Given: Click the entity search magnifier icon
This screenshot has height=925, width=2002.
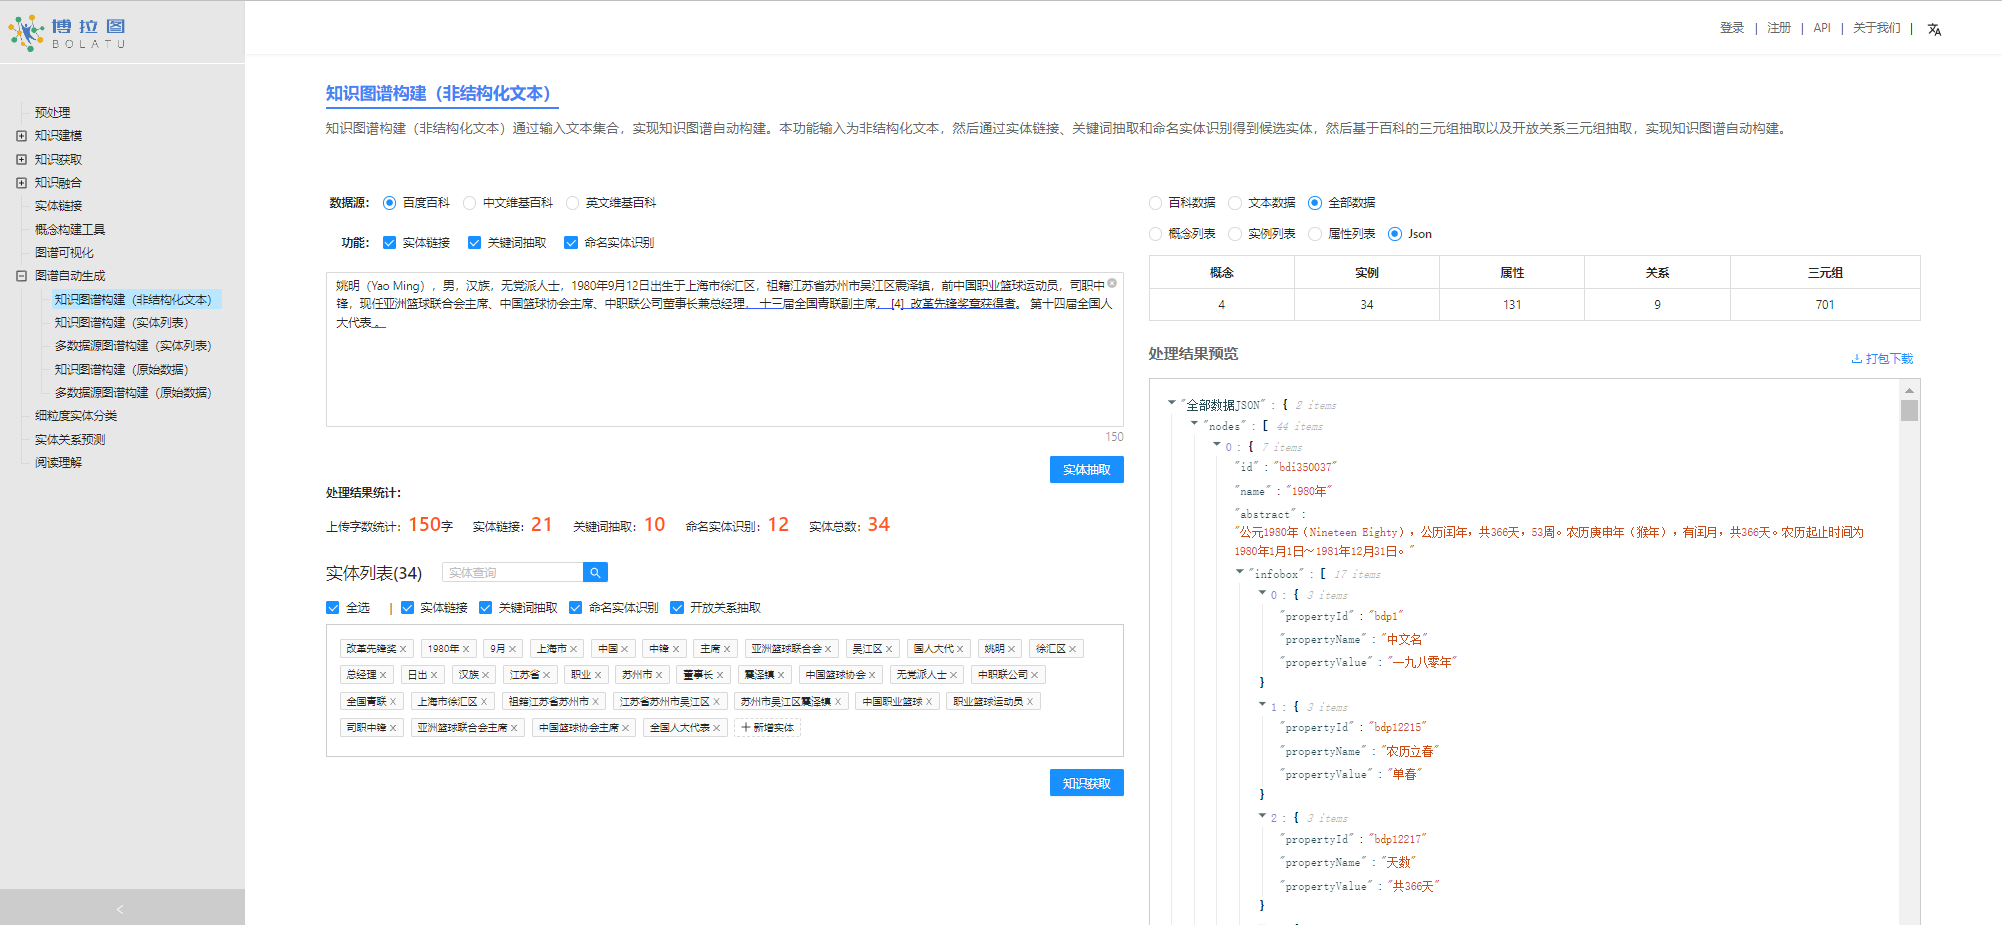Looking at the screenshot, I should (595, 571).
